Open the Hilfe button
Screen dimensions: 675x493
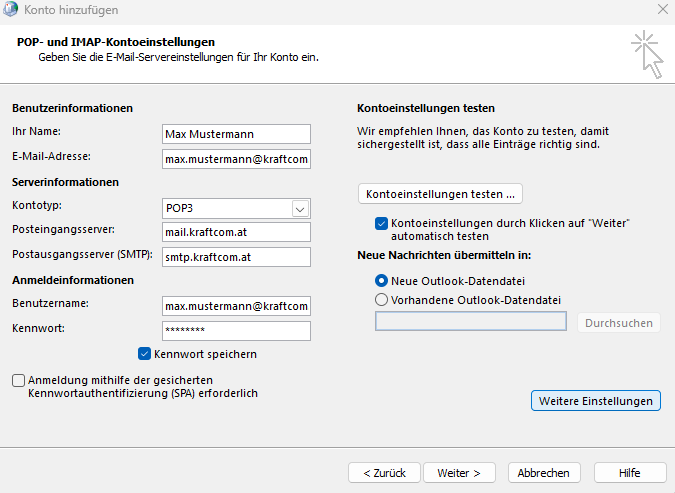point(630,473)
